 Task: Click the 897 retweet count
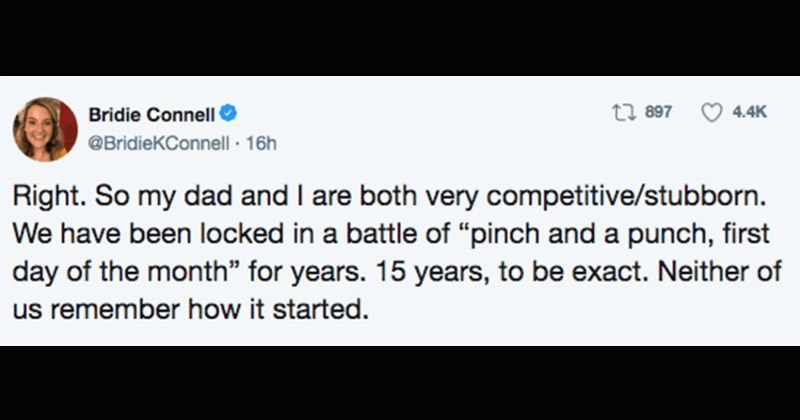pos(658,114)
